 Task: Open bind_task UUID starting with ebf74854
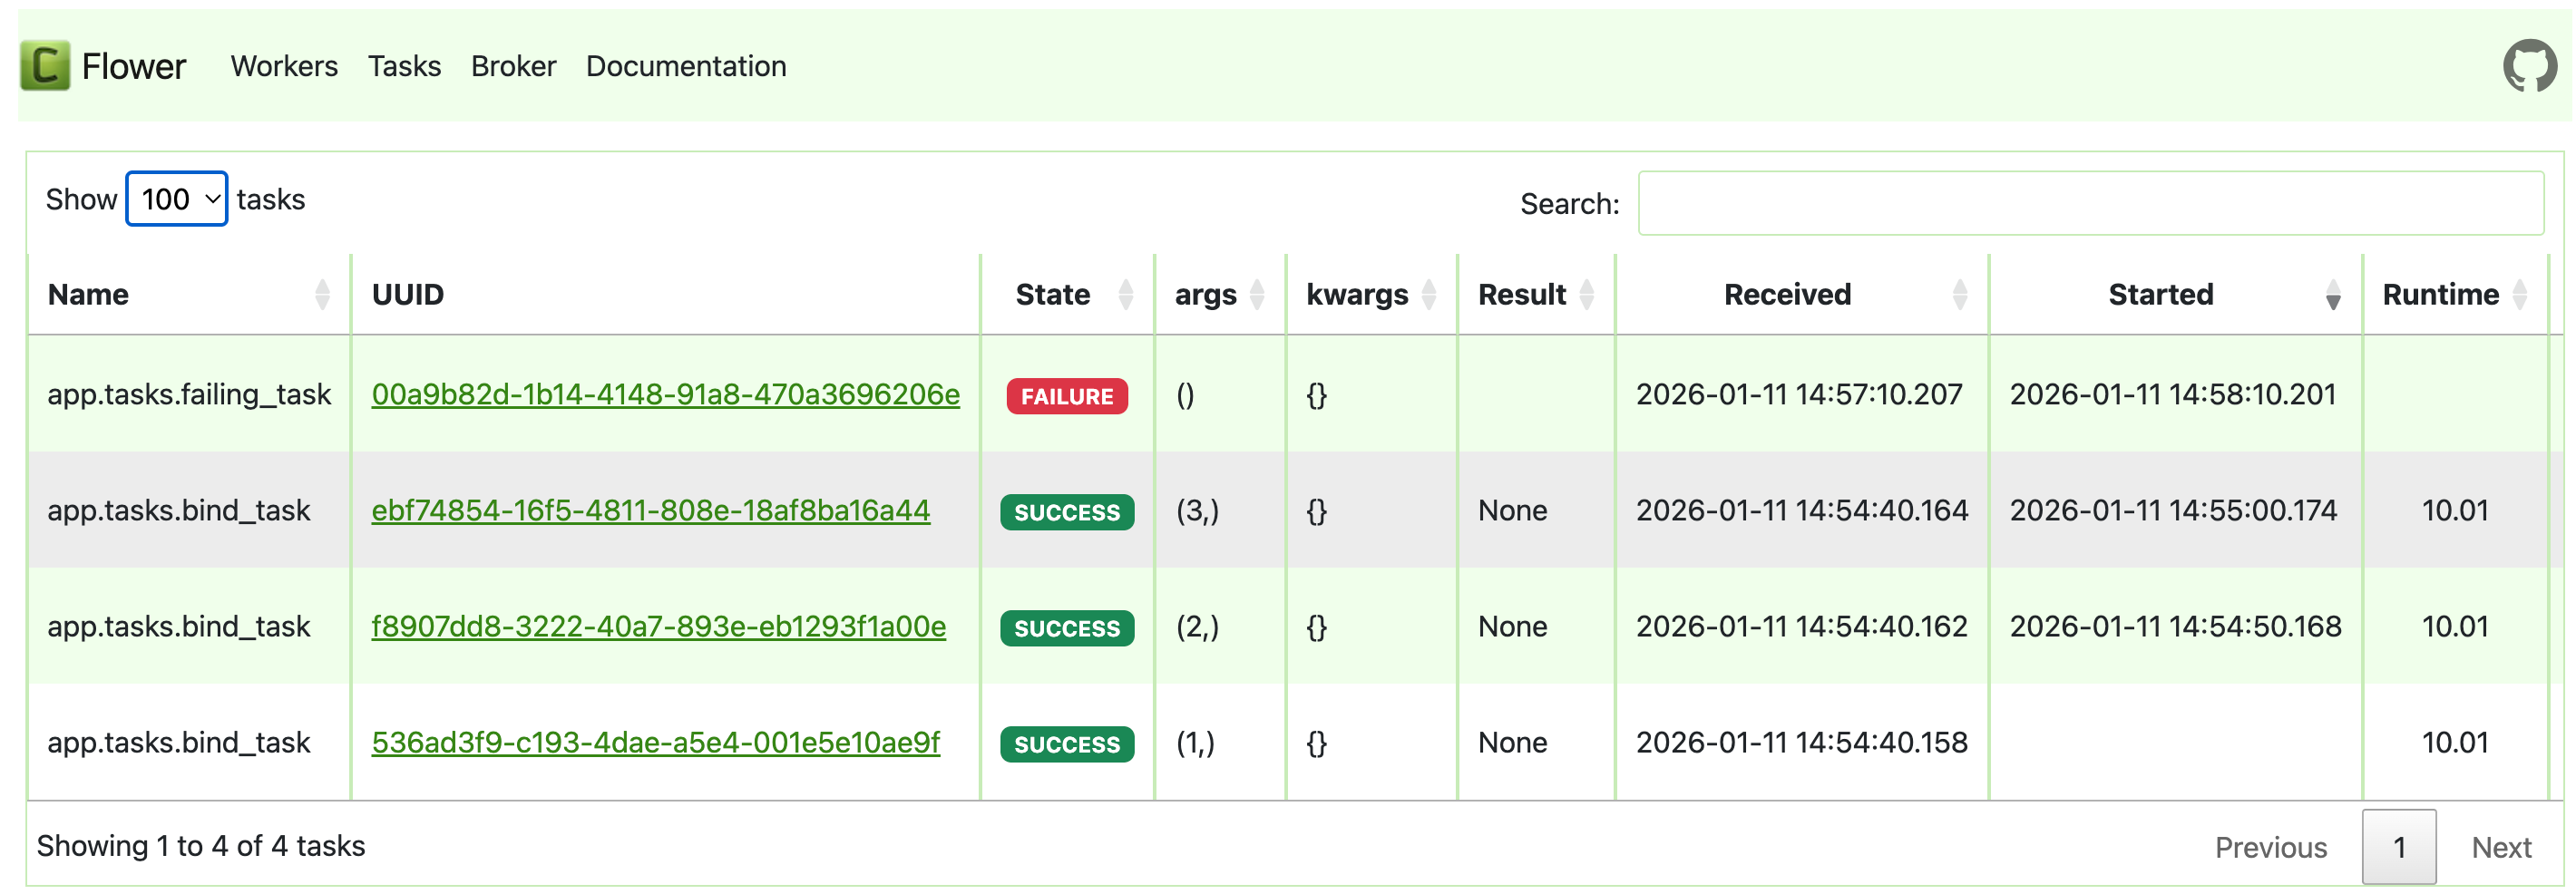650,511
